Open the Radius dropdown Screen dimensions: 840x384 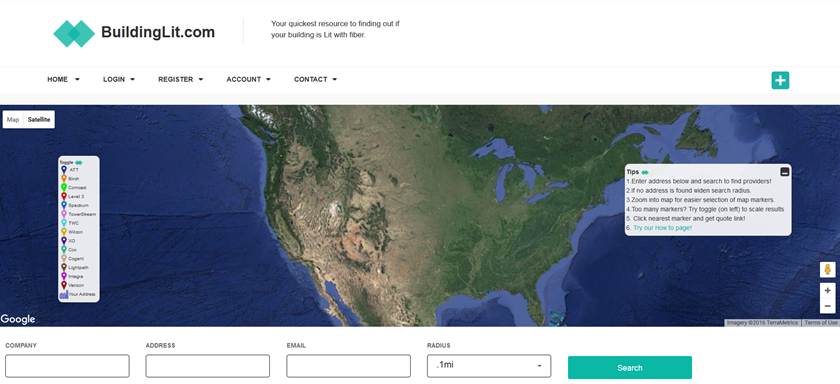click(489, 366)
